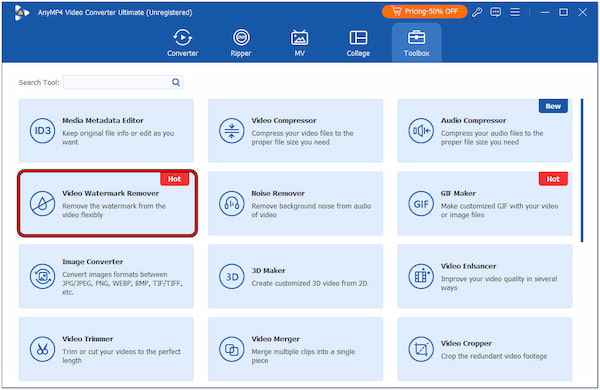Open Video Merger title
Viewport: 600px width, 390px height.
pos(276,339)
